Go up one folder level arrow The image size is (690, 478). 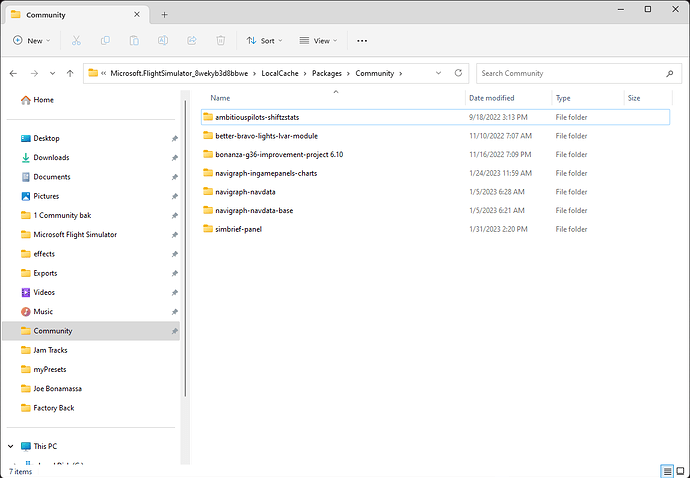70,73
